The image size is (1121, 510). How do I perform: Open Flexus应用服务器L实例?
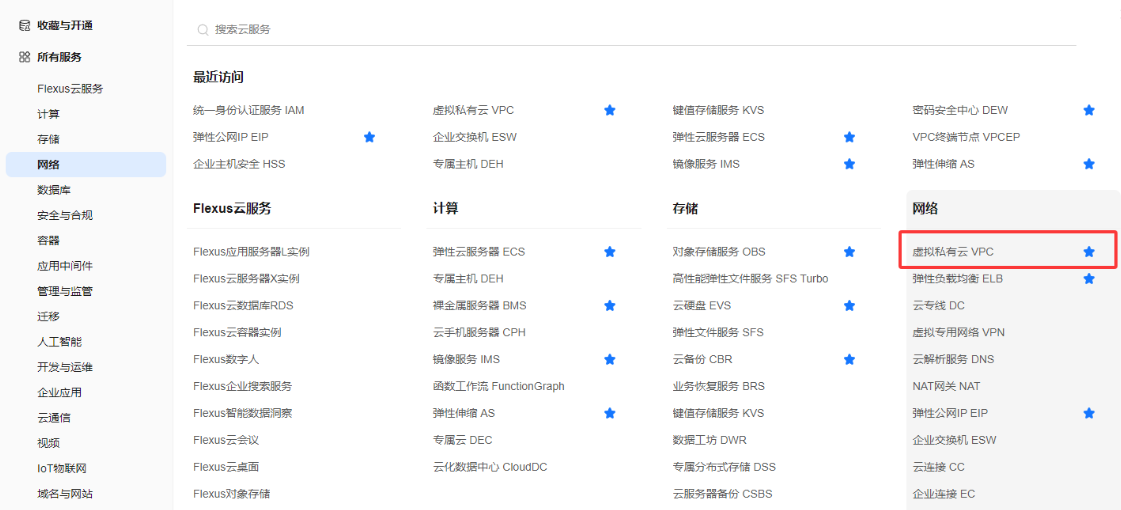(251, 252)
